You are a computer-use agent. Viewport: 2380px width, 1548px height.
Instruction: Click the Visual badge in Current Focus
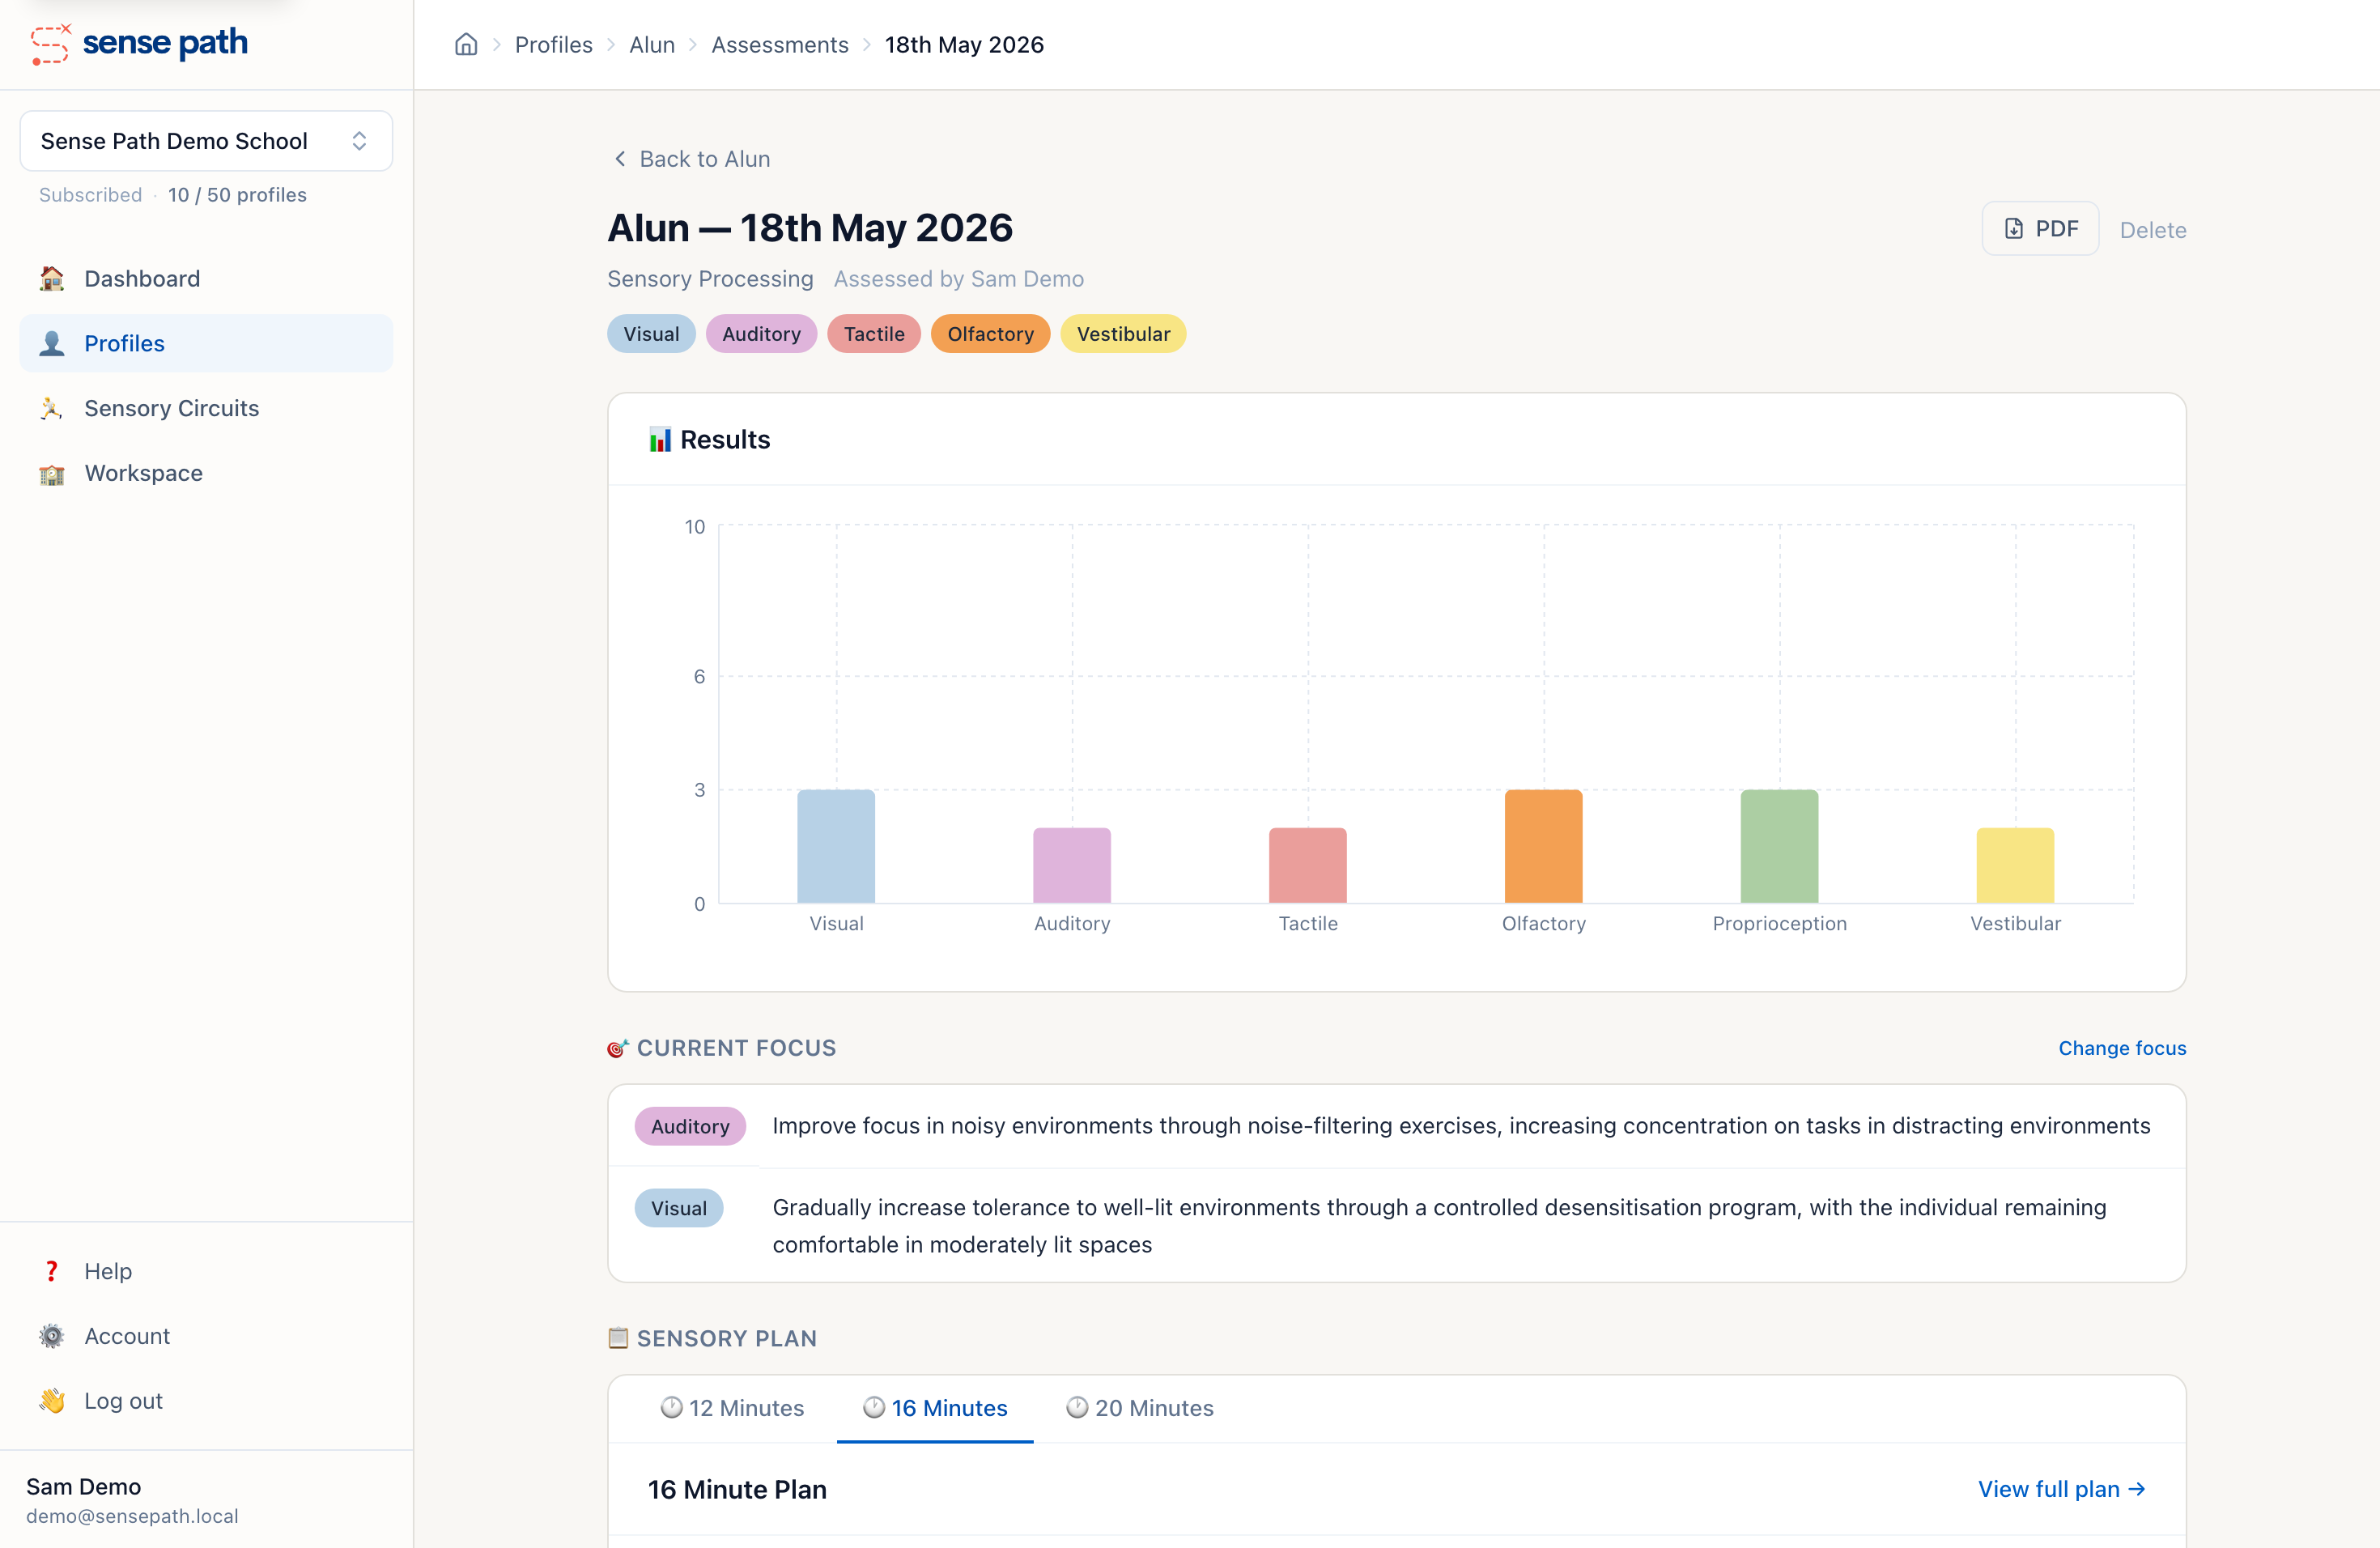click(679, 1208)
